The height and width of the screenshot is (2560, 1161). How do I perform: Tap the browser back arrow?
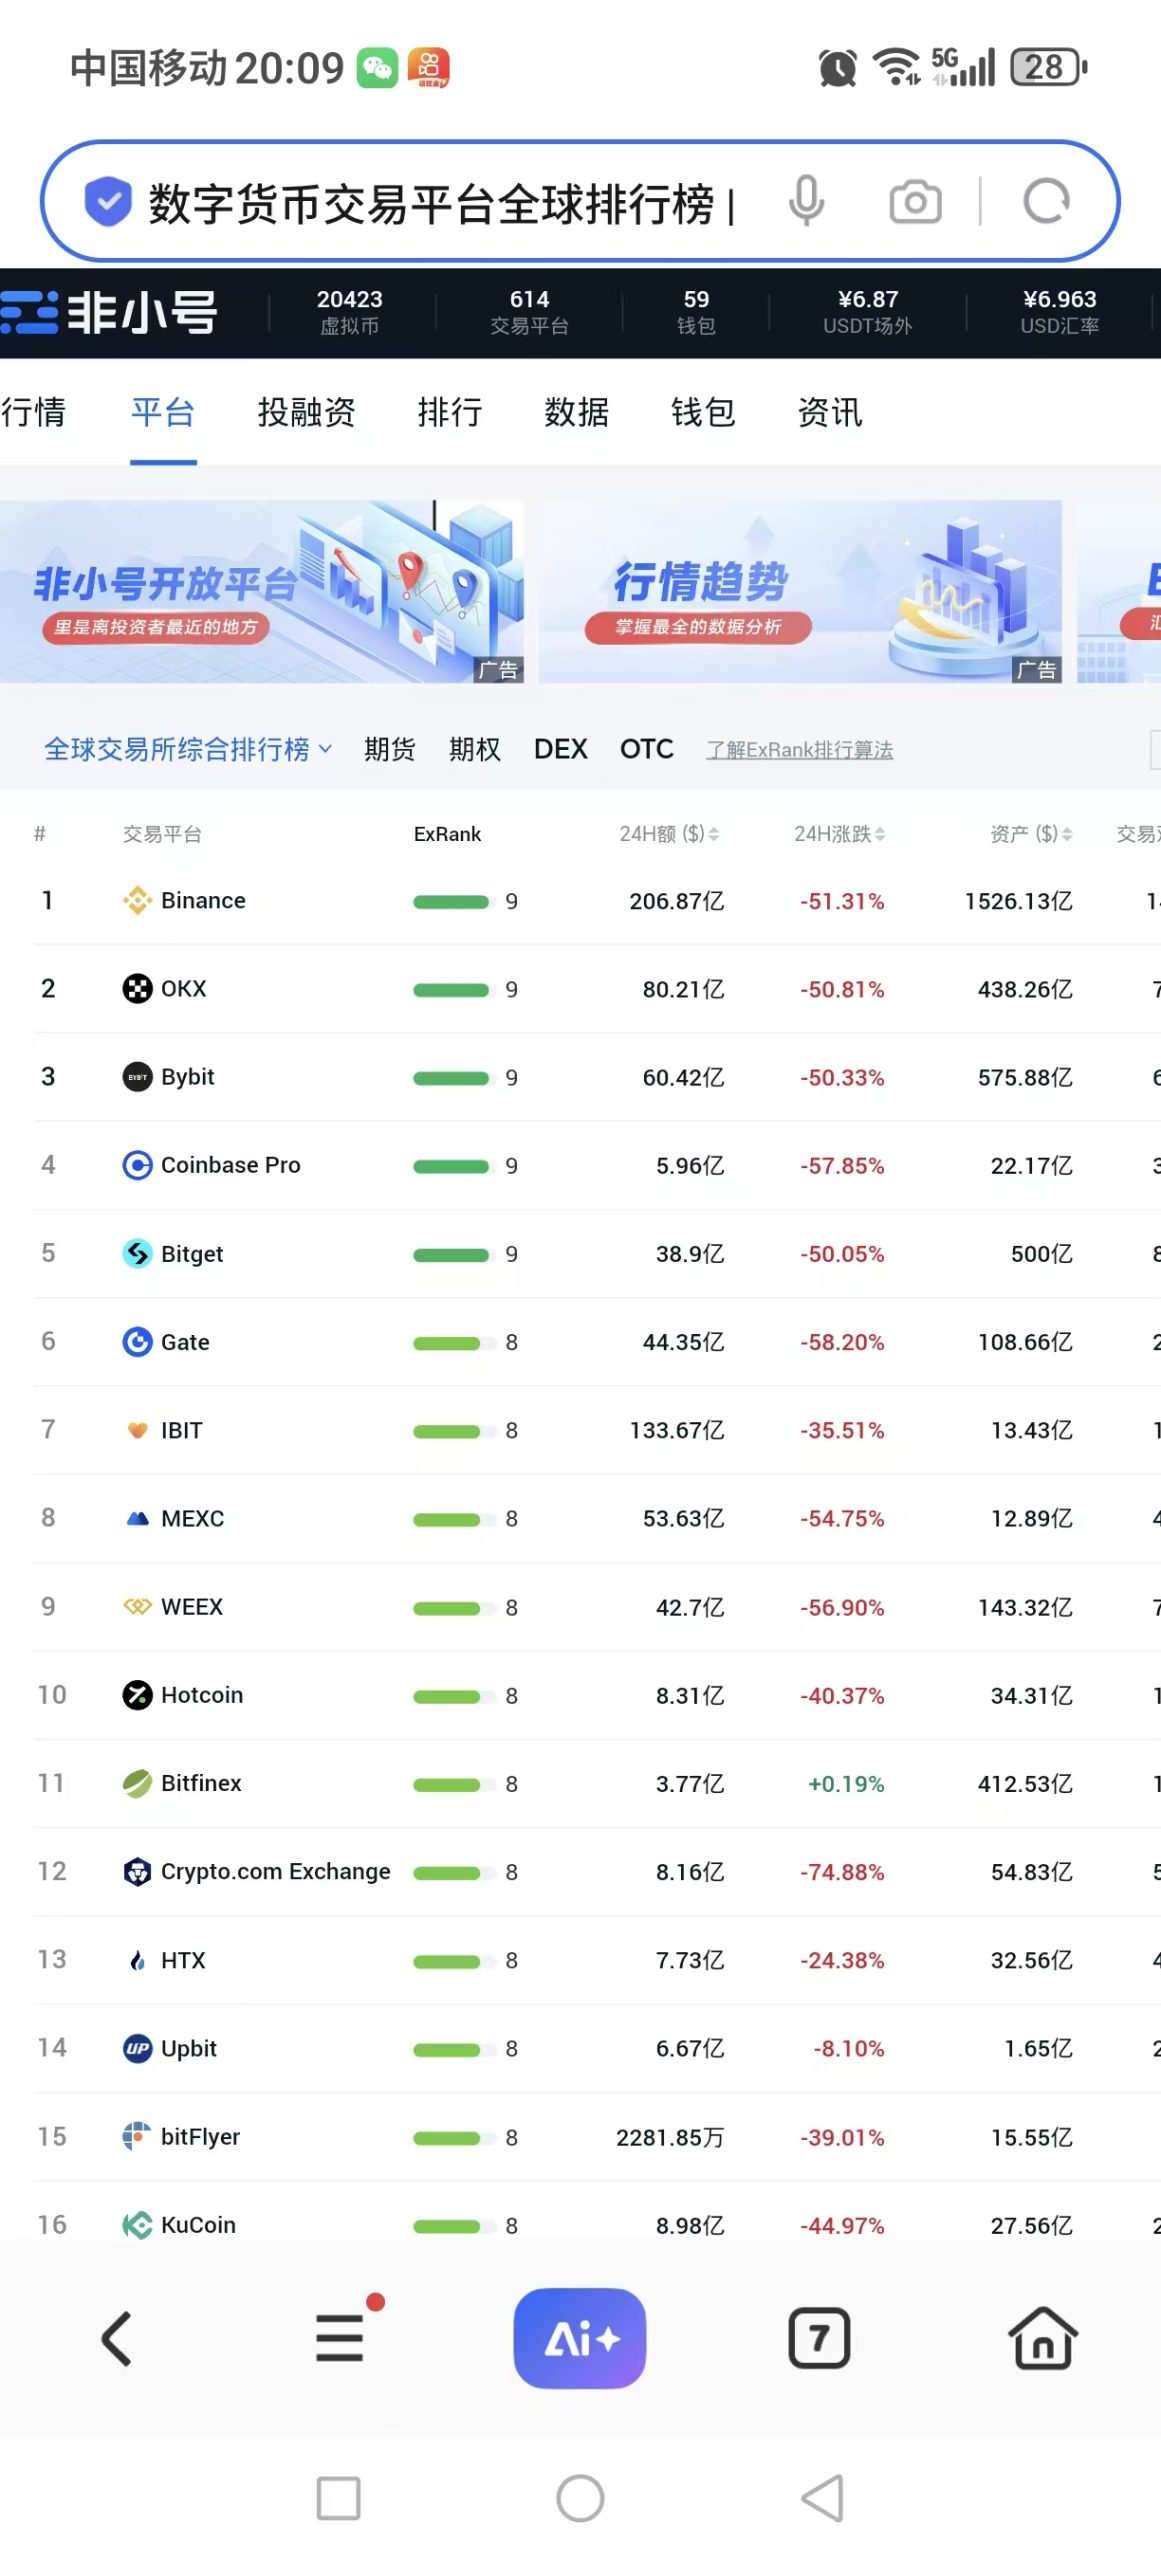tap(117, 2337)
